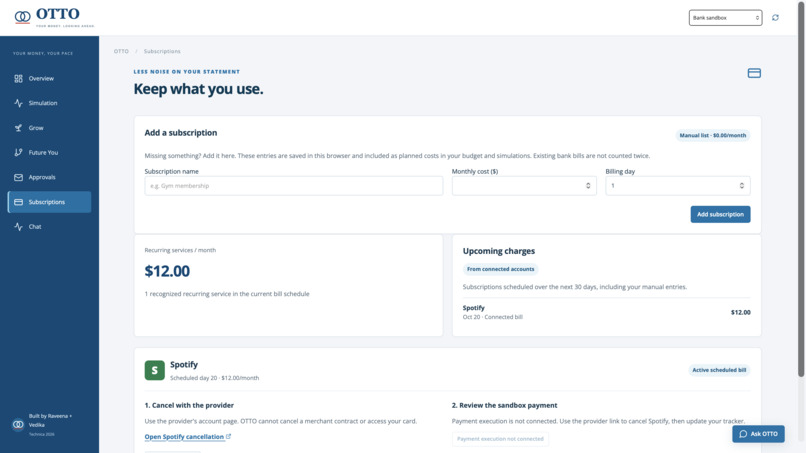Open the Grow section
Viewport: 806px width, 453px height.
pyautogui.click(x=49, y=128)
